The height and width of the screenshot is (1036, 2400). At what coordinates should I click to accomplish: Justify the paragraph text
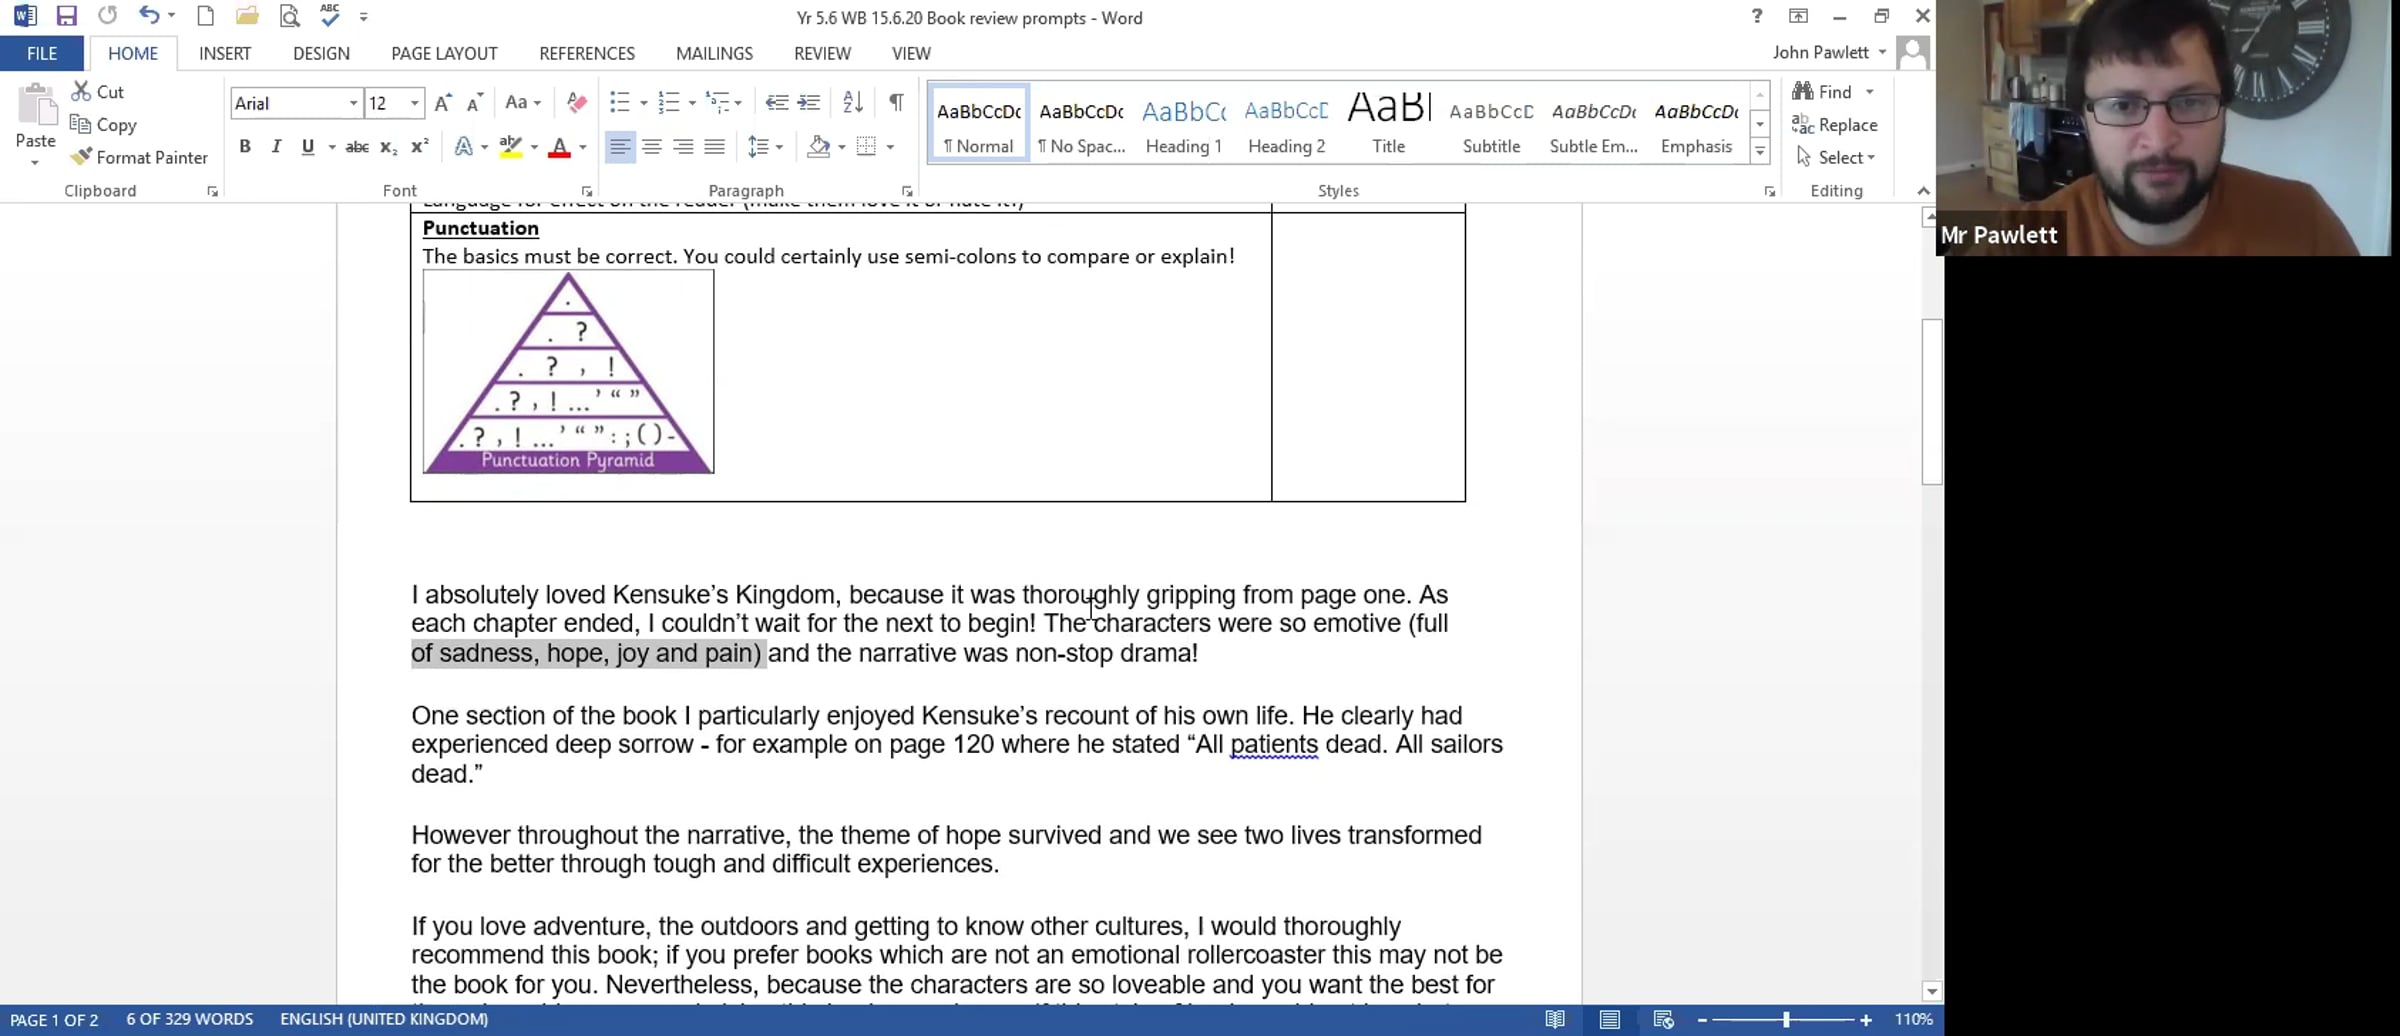(714, 148)
